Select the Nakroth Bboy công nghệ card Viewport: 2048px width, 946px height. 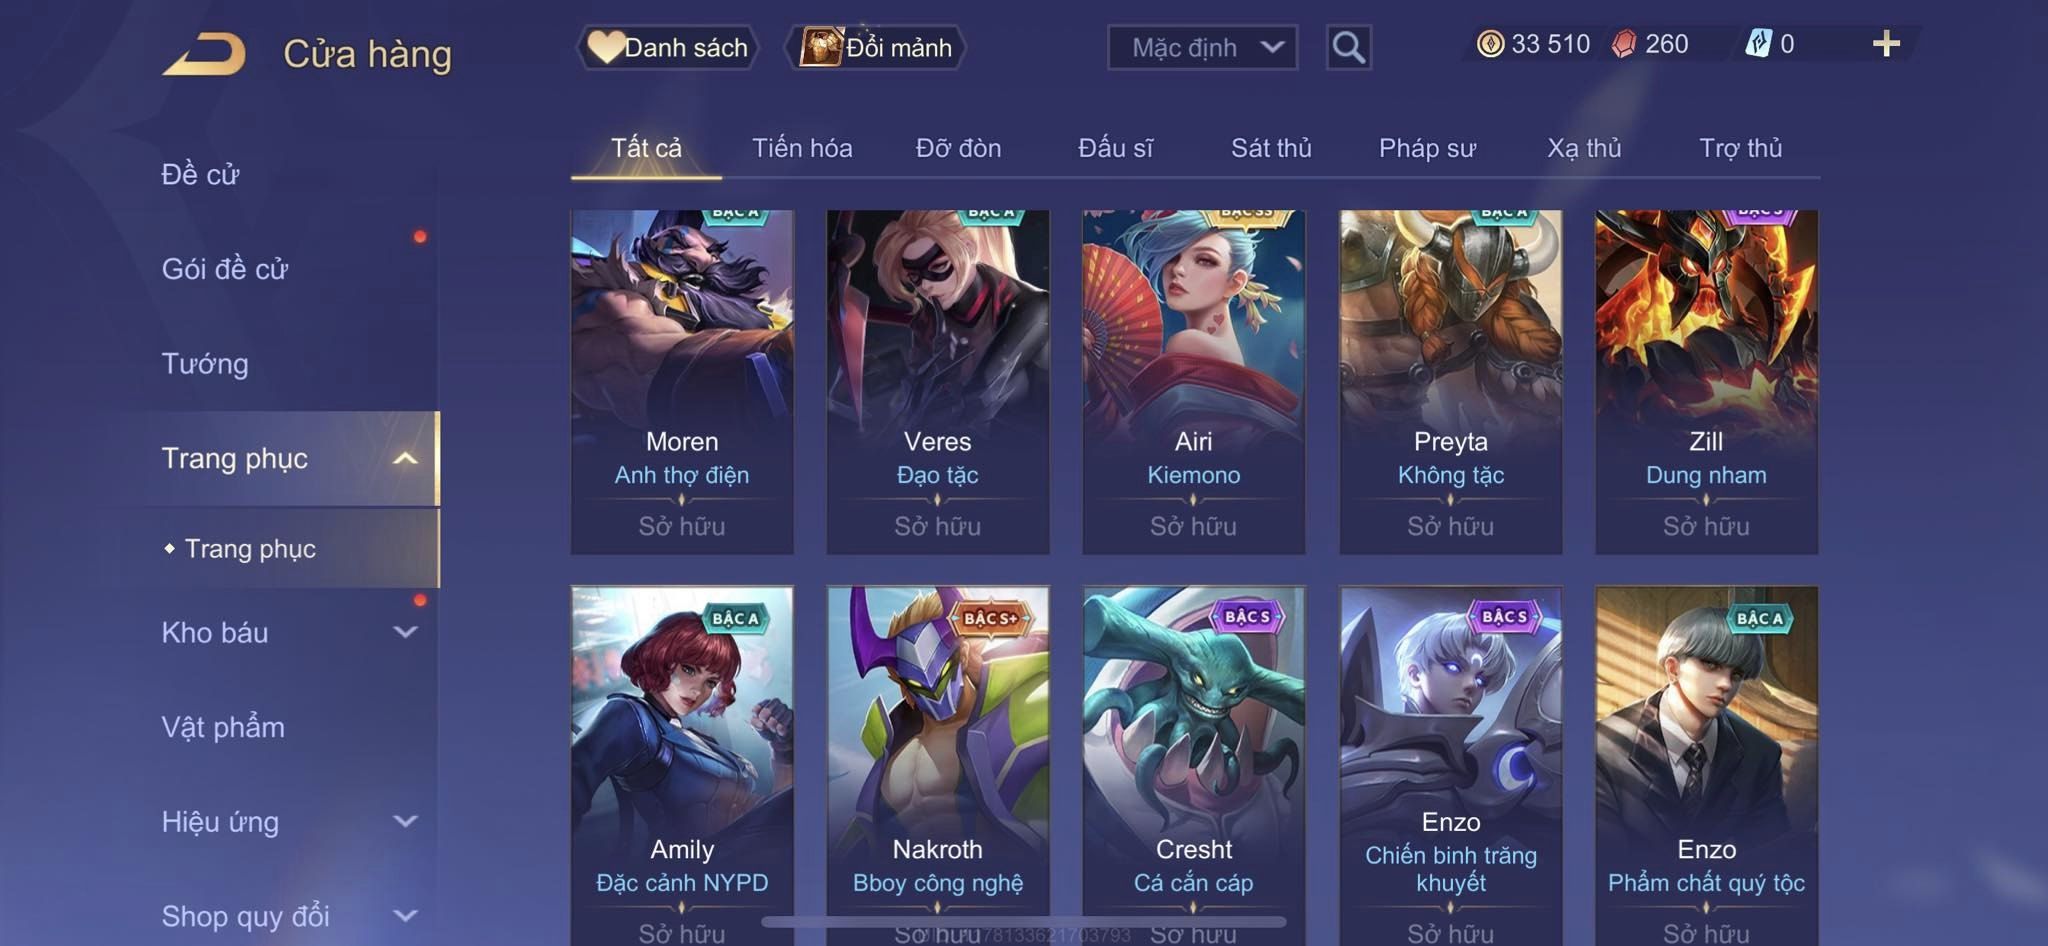click(937, 765)
